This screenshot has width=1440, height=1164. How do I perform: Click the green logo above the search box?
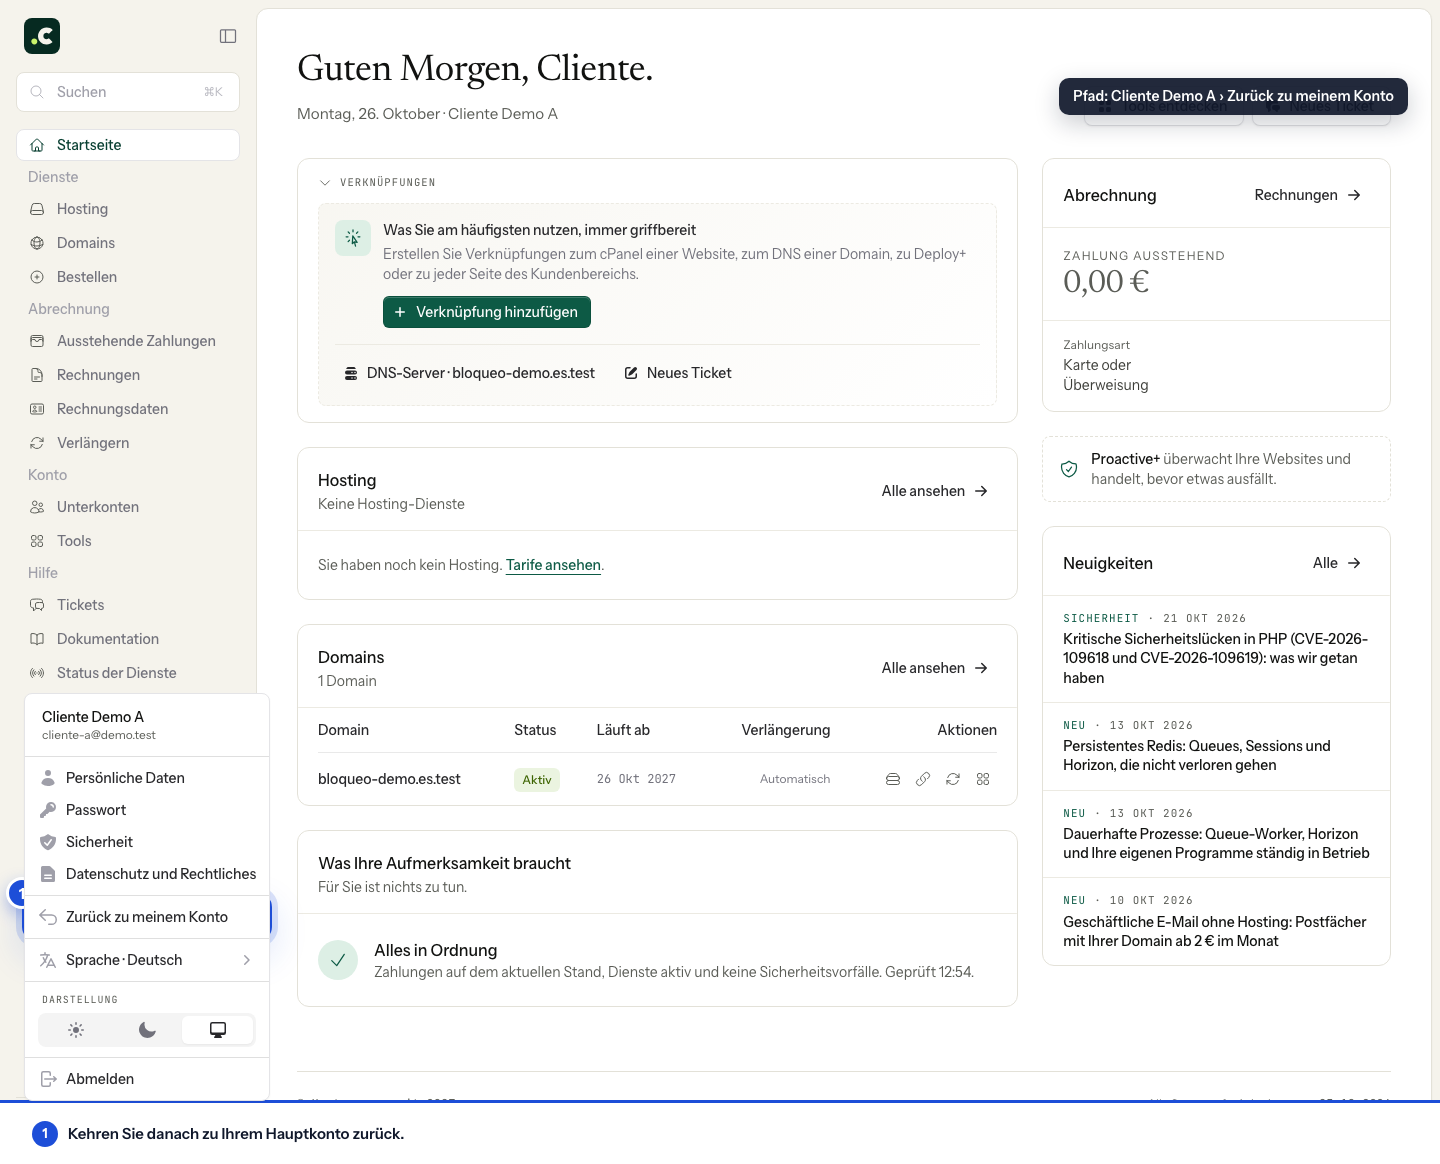point(42,36)
